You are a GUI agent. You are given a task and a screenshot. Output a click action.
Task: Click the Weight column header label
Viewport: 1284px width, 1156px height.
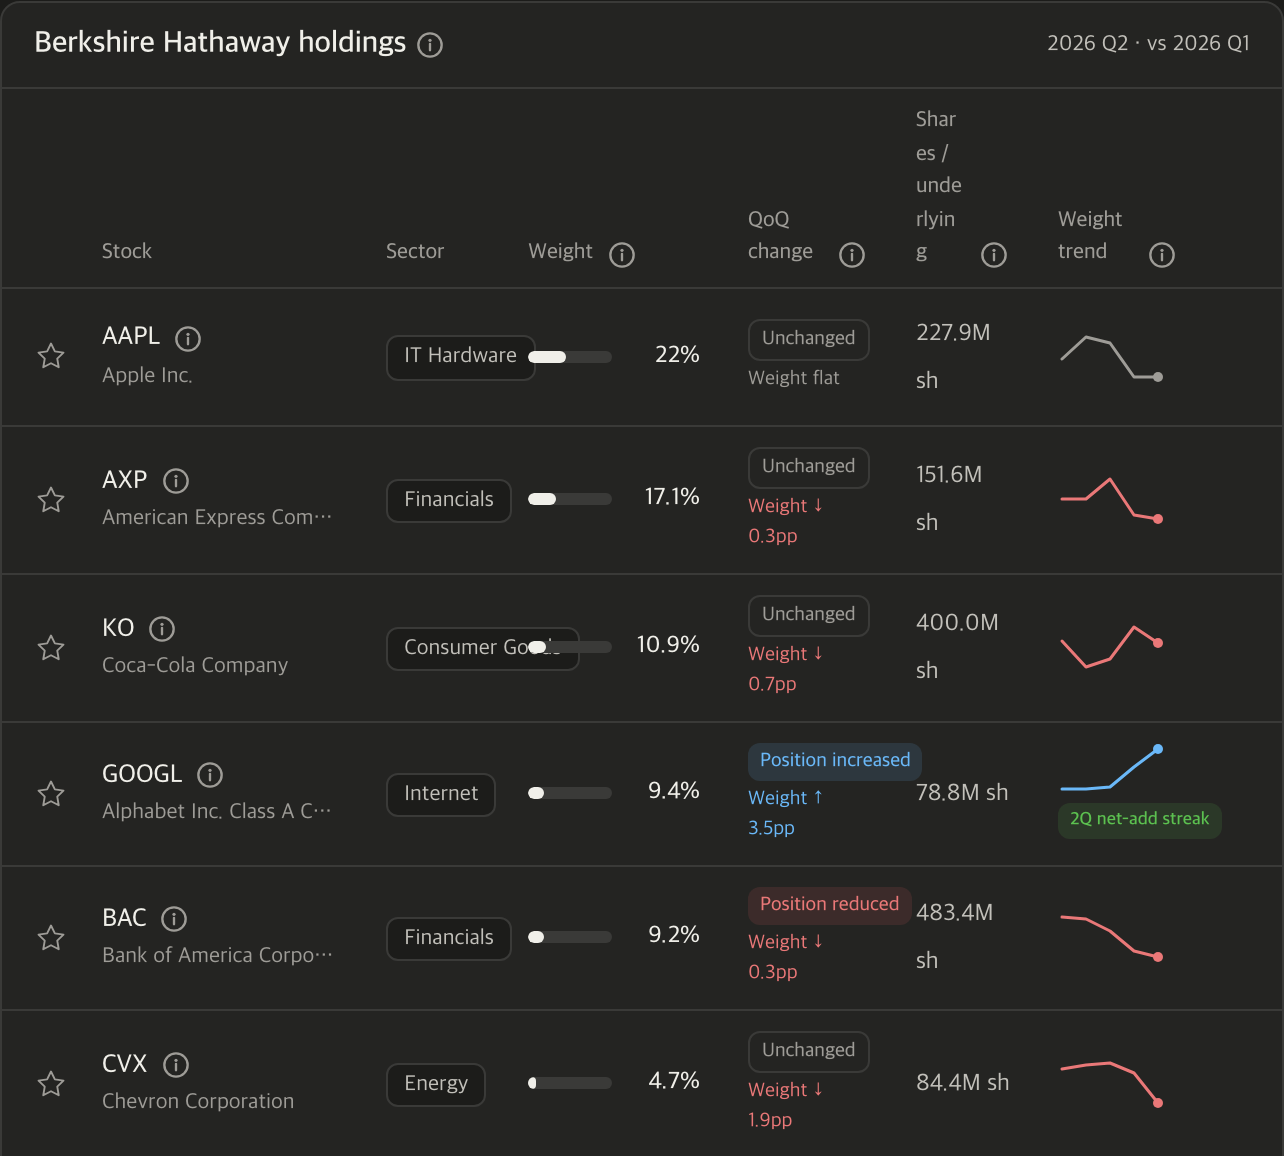[x=560, y=251]
